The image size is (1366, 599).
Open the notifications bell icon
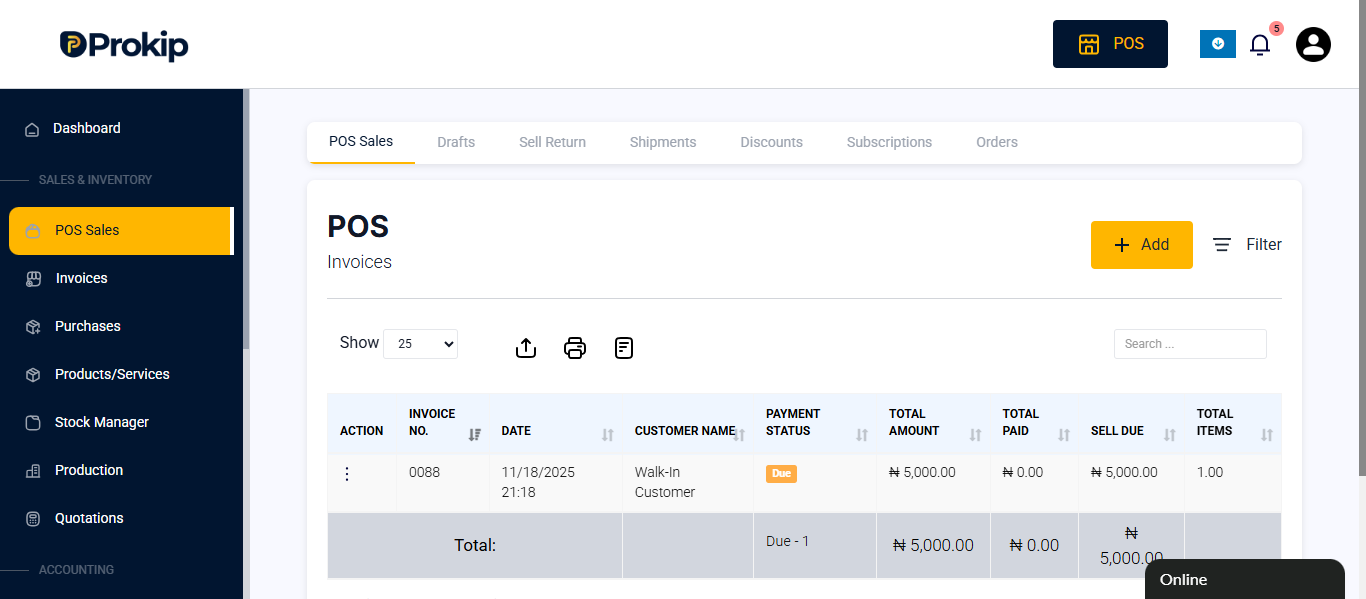click(1260, 45)
